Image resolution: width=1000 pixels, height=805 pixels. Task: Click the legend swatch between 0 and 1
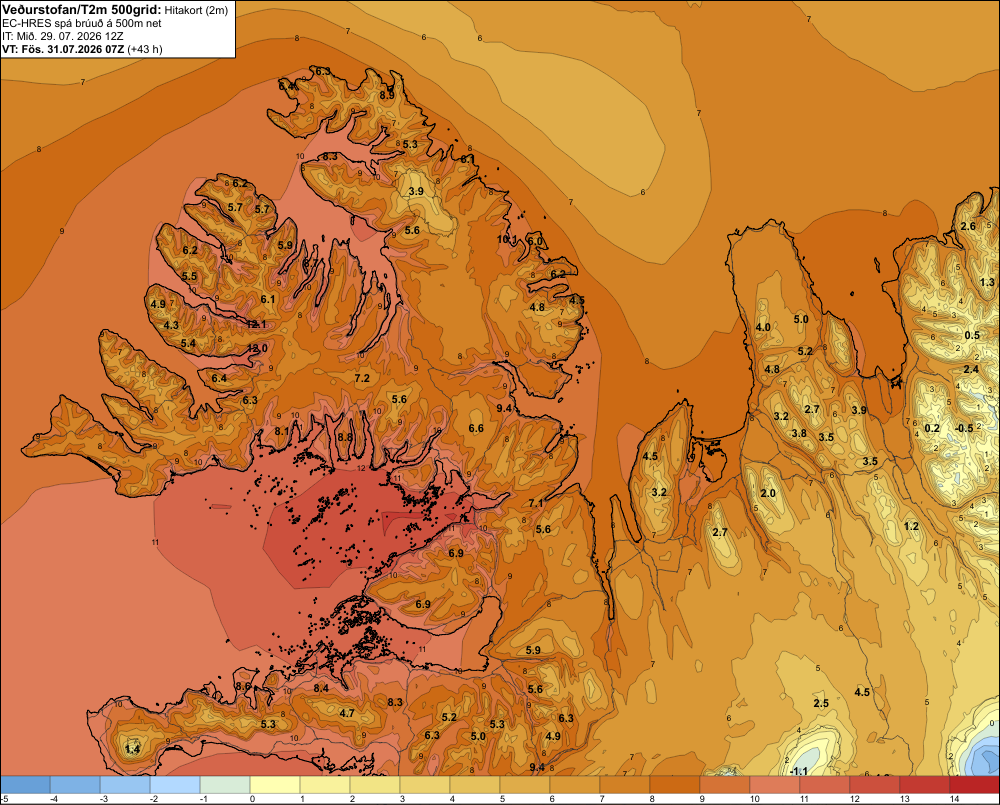point(275,784)
